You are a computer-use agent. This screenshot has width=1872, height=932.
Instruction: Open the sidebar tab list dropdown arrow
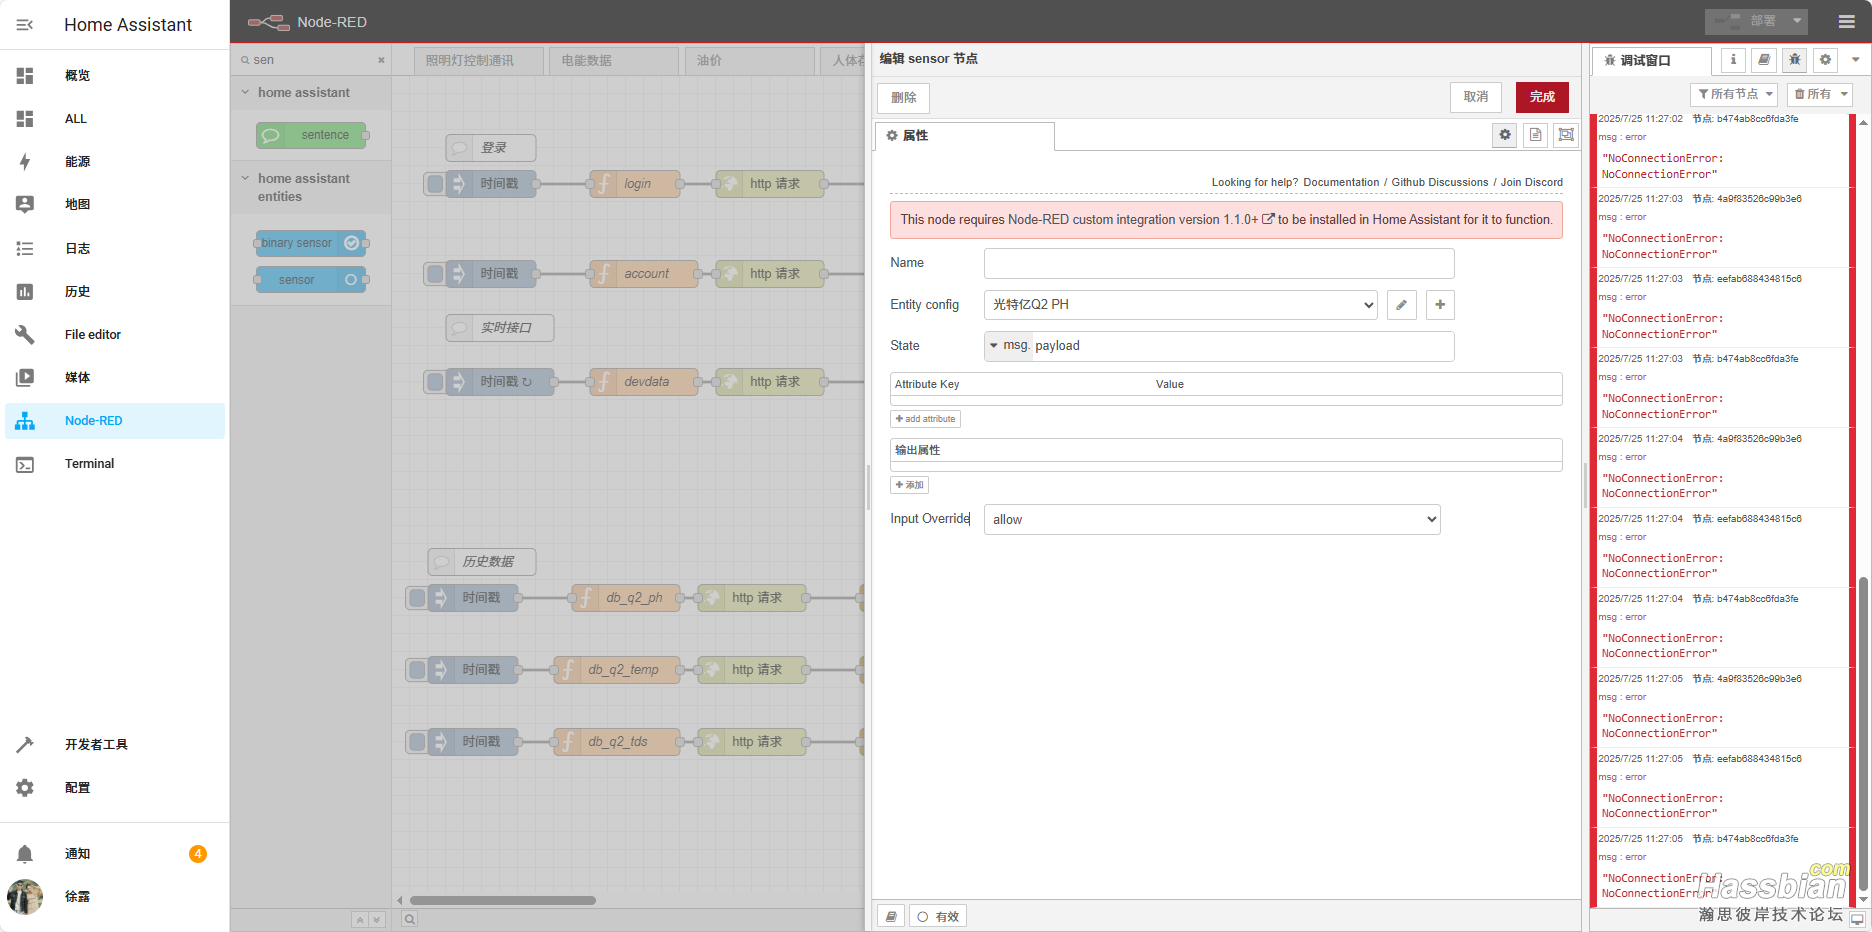coord(1856,60)
